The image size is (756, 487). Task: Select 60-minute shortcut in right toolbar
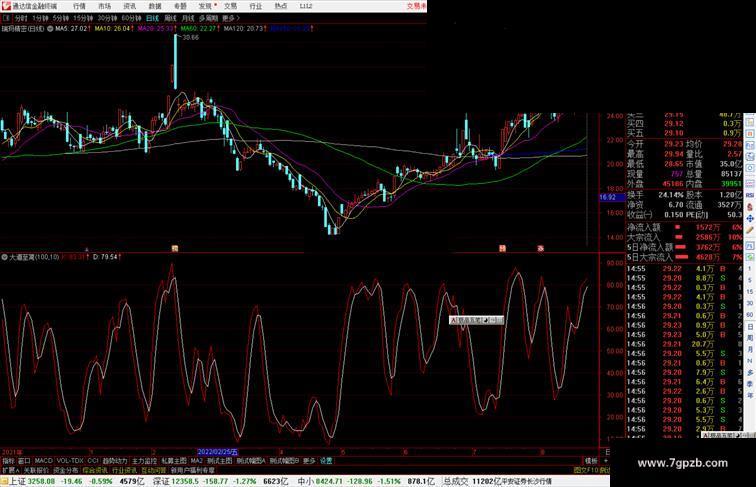tap(750, 314)
